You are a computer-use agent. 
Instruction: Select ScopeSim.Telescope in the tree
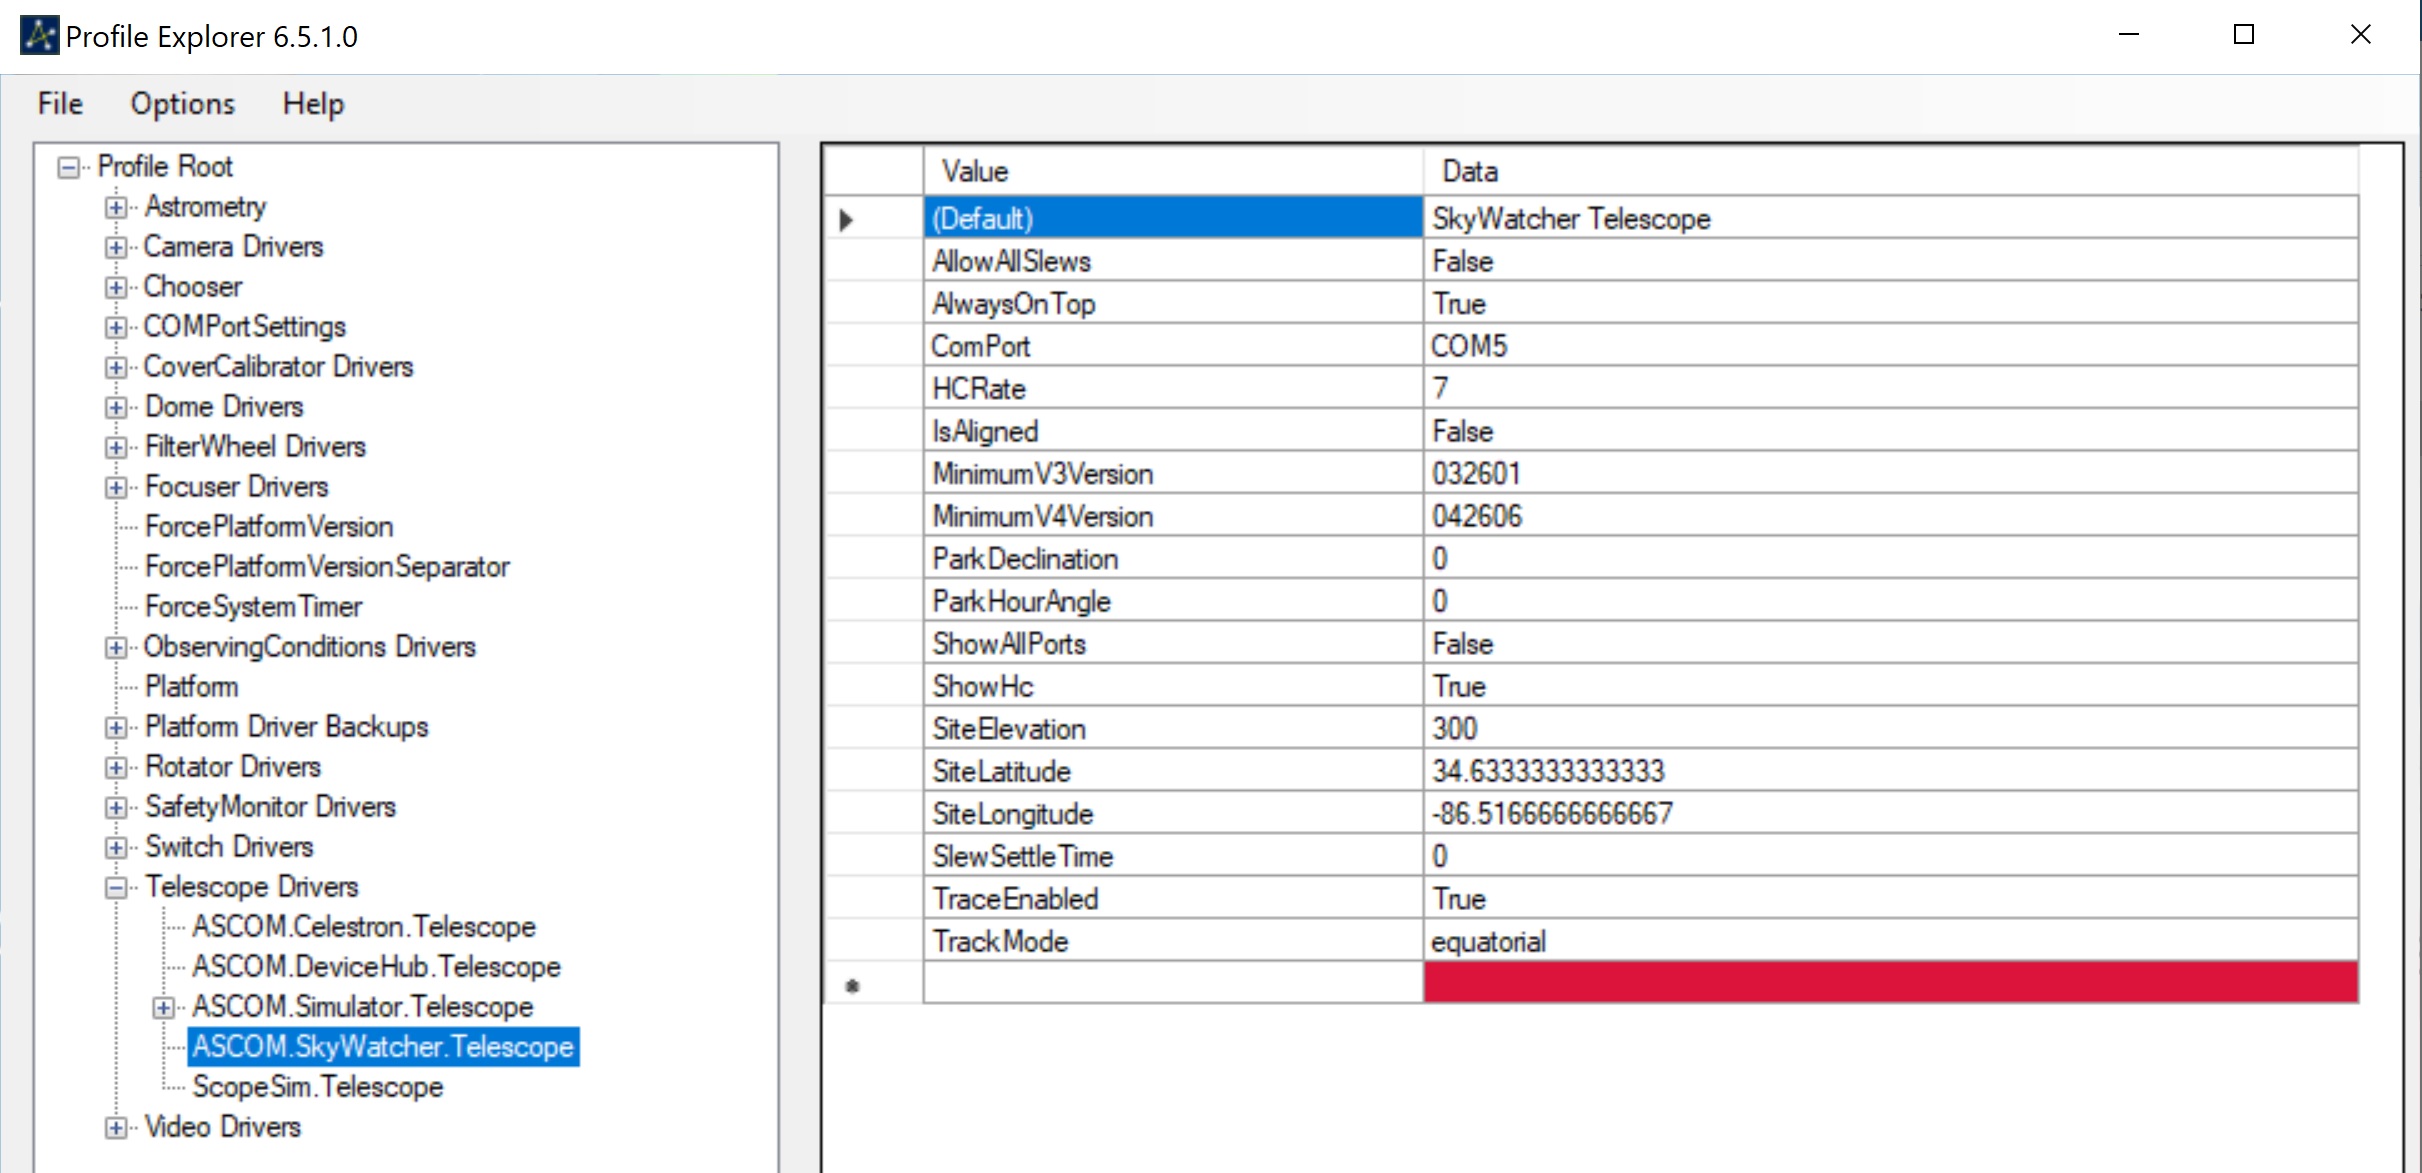[317, 1086]
